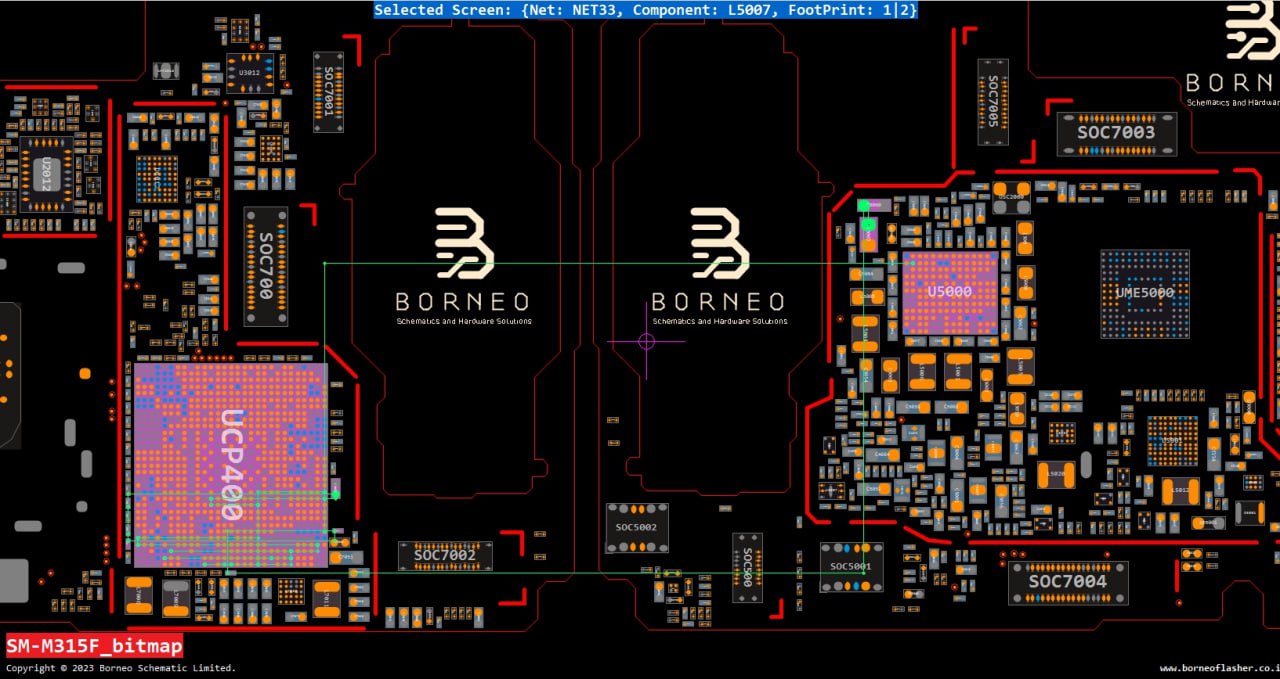Select the SOC7004 connector
1280x679 pixels.
[1068, 582]
